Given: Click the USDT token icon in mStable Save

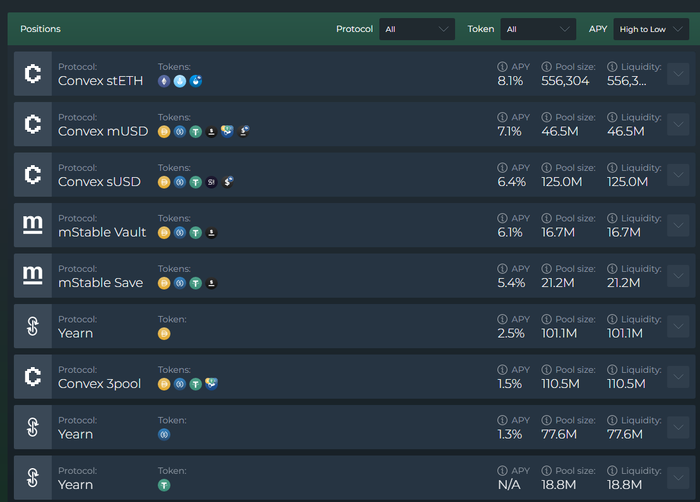Looking at the screenshot, I should coord(196,283).
